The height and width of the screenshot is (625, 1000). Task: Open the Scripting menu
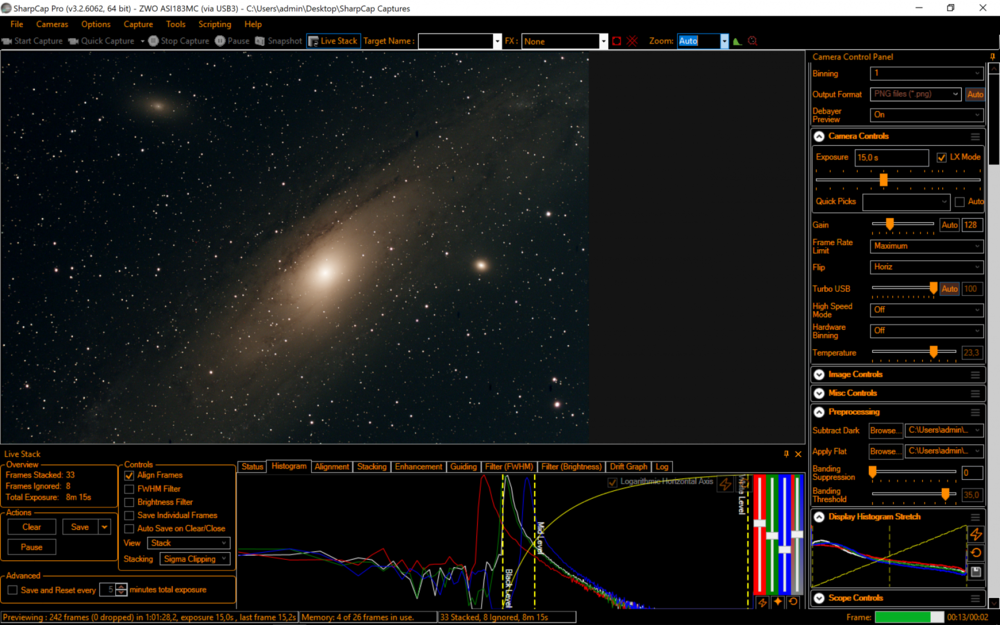pyautogui.click(x=214, y=24)
